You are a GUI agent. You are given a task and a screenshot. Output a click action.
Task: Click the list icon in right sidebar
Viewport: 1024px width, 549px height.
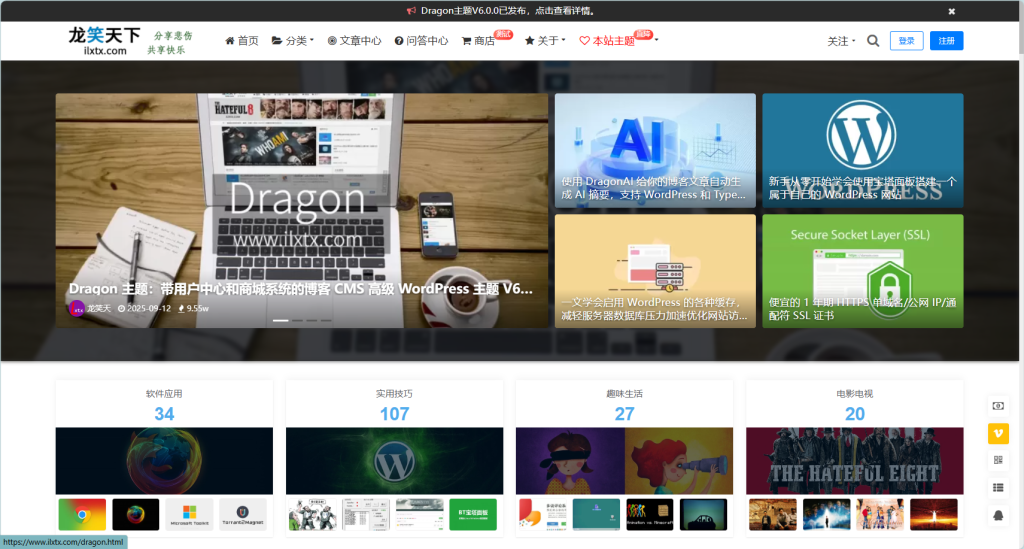click(x=997, y=487)
